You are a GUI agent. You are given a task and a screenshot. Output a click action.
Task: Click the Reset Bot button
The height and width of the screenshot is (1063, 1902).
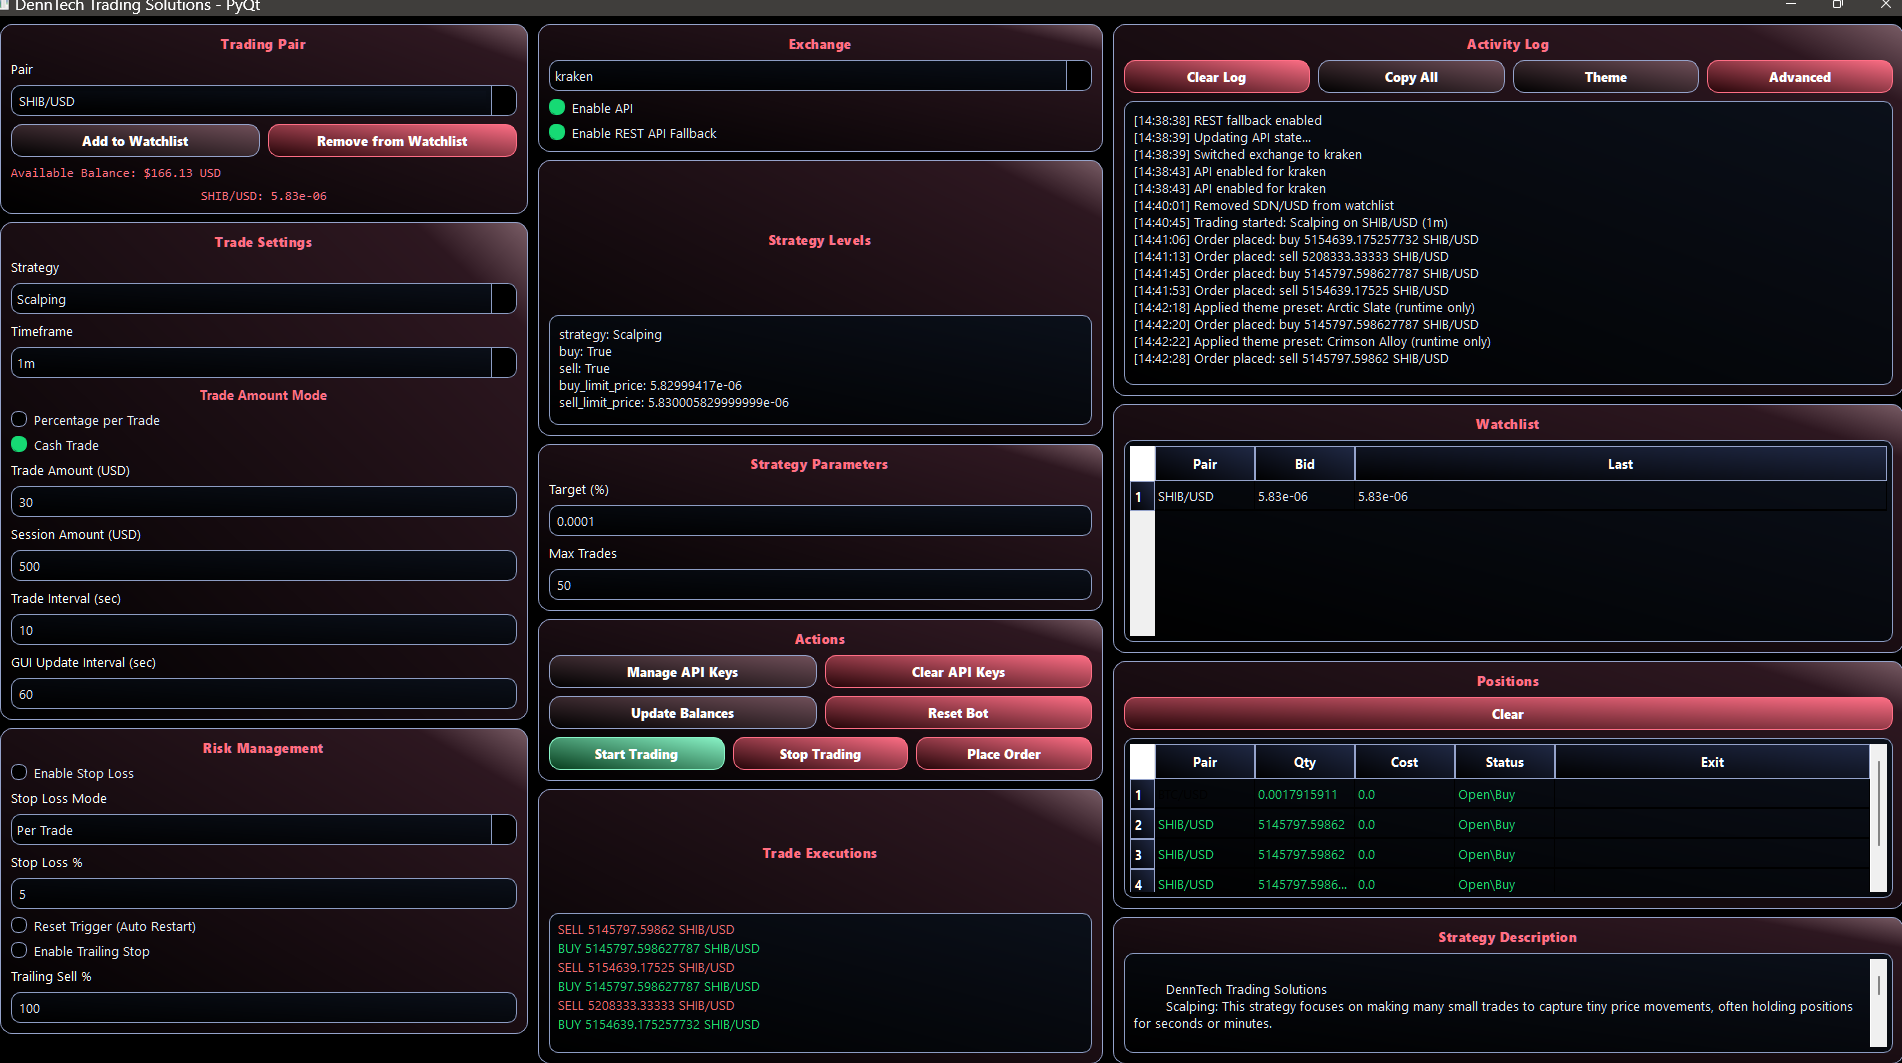[x=957, y=712]
